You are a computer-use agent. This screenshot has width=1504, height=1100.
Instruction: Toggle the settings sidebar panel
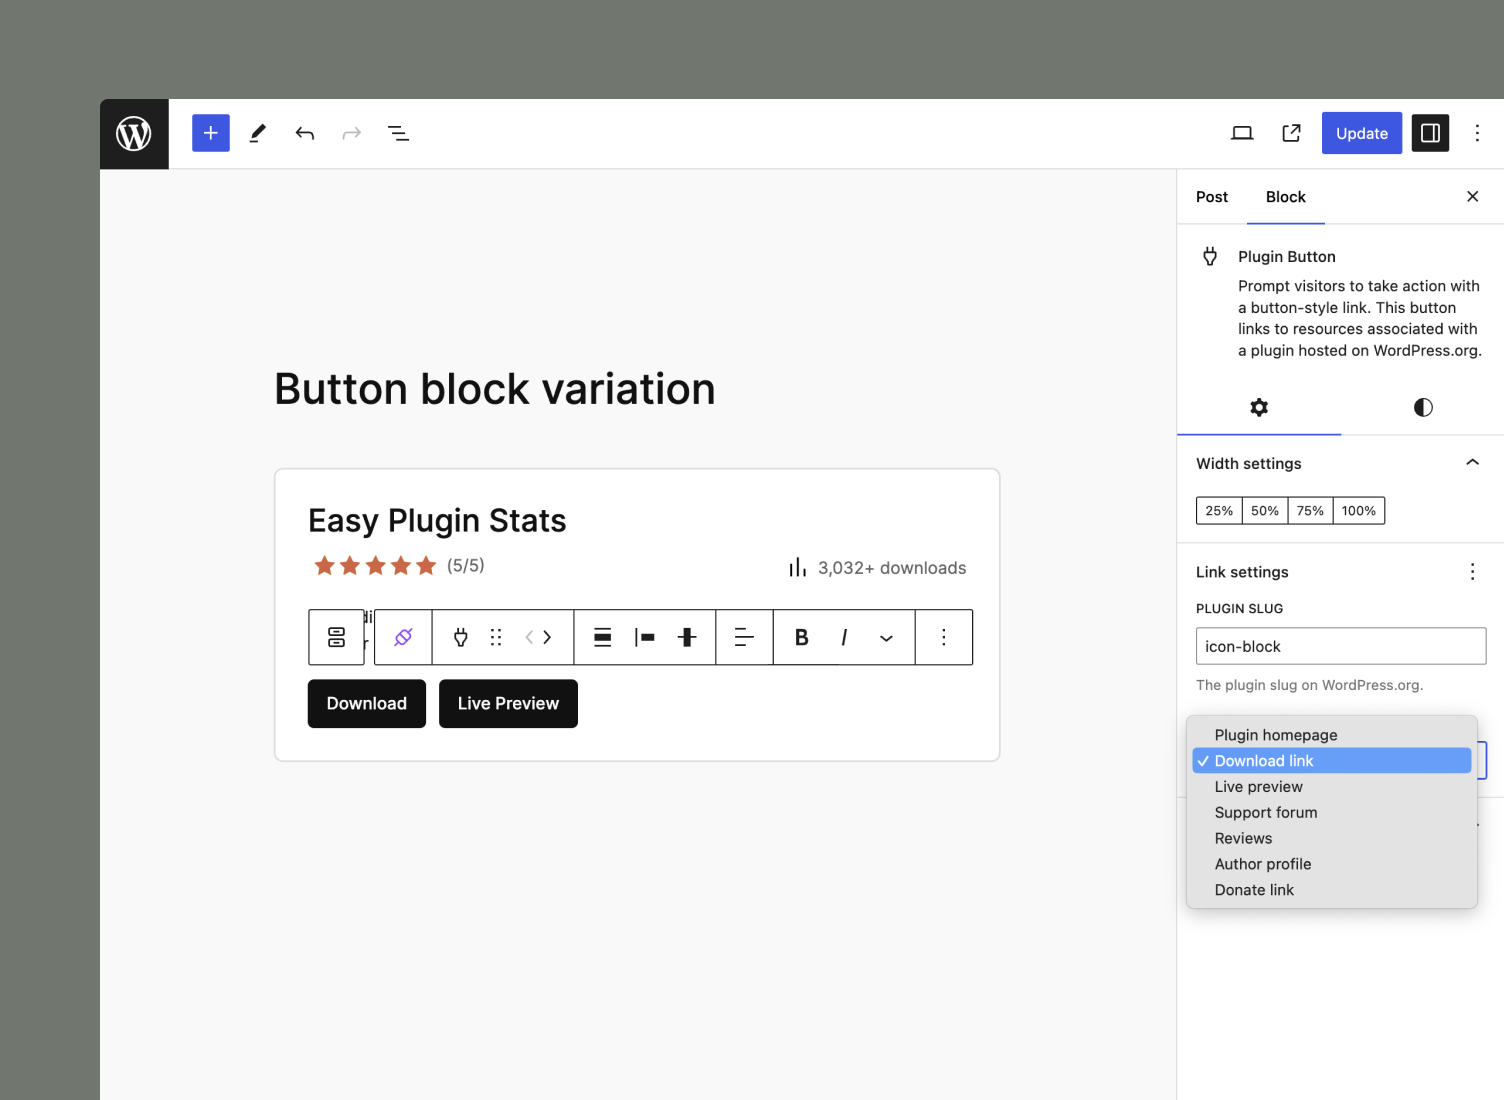point(1430,133)
